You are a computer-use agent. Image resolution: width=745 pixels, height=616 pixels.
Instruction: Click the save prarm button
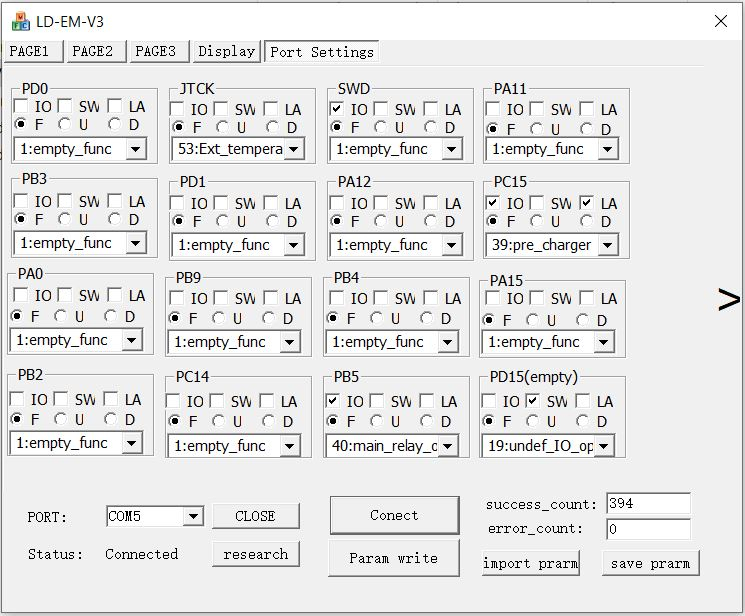tap(650, 563)
